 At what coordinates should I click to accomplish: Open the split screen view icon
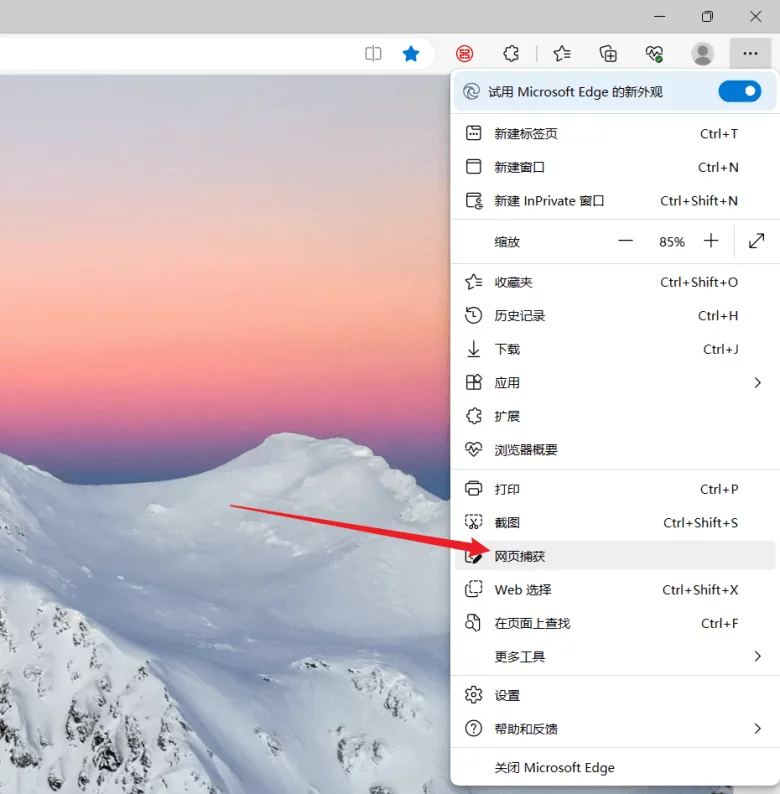[x=373, y=54]
